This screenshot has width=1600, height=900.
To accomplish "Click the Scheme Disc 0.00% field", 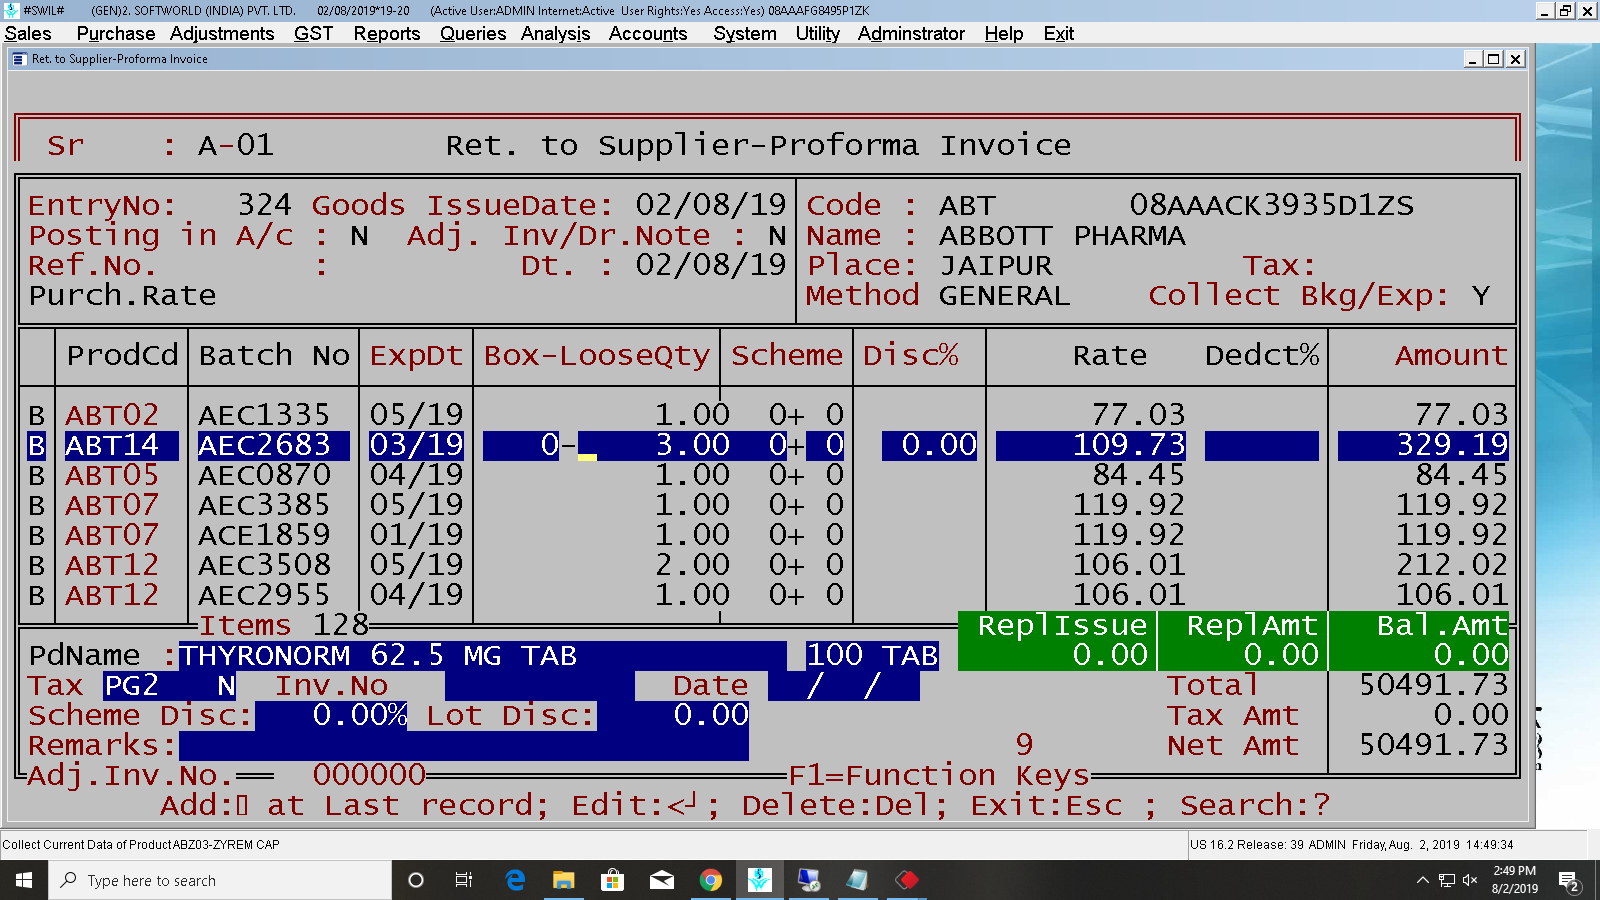I will pos(331,716).
